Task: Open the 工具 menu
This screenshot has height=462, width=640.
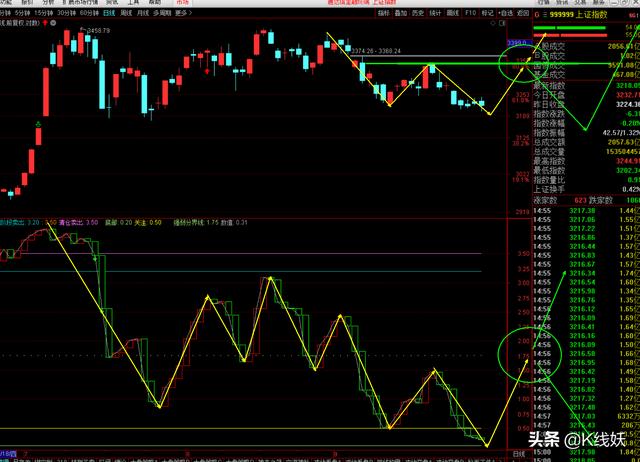Action: (x=133, y=2)
